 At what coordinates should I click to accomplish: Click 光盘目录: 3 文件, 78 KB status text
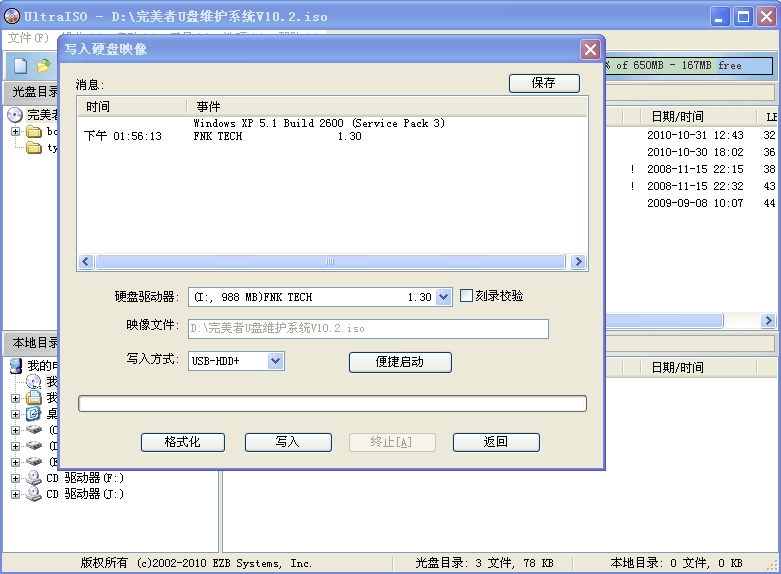[484, 563]
